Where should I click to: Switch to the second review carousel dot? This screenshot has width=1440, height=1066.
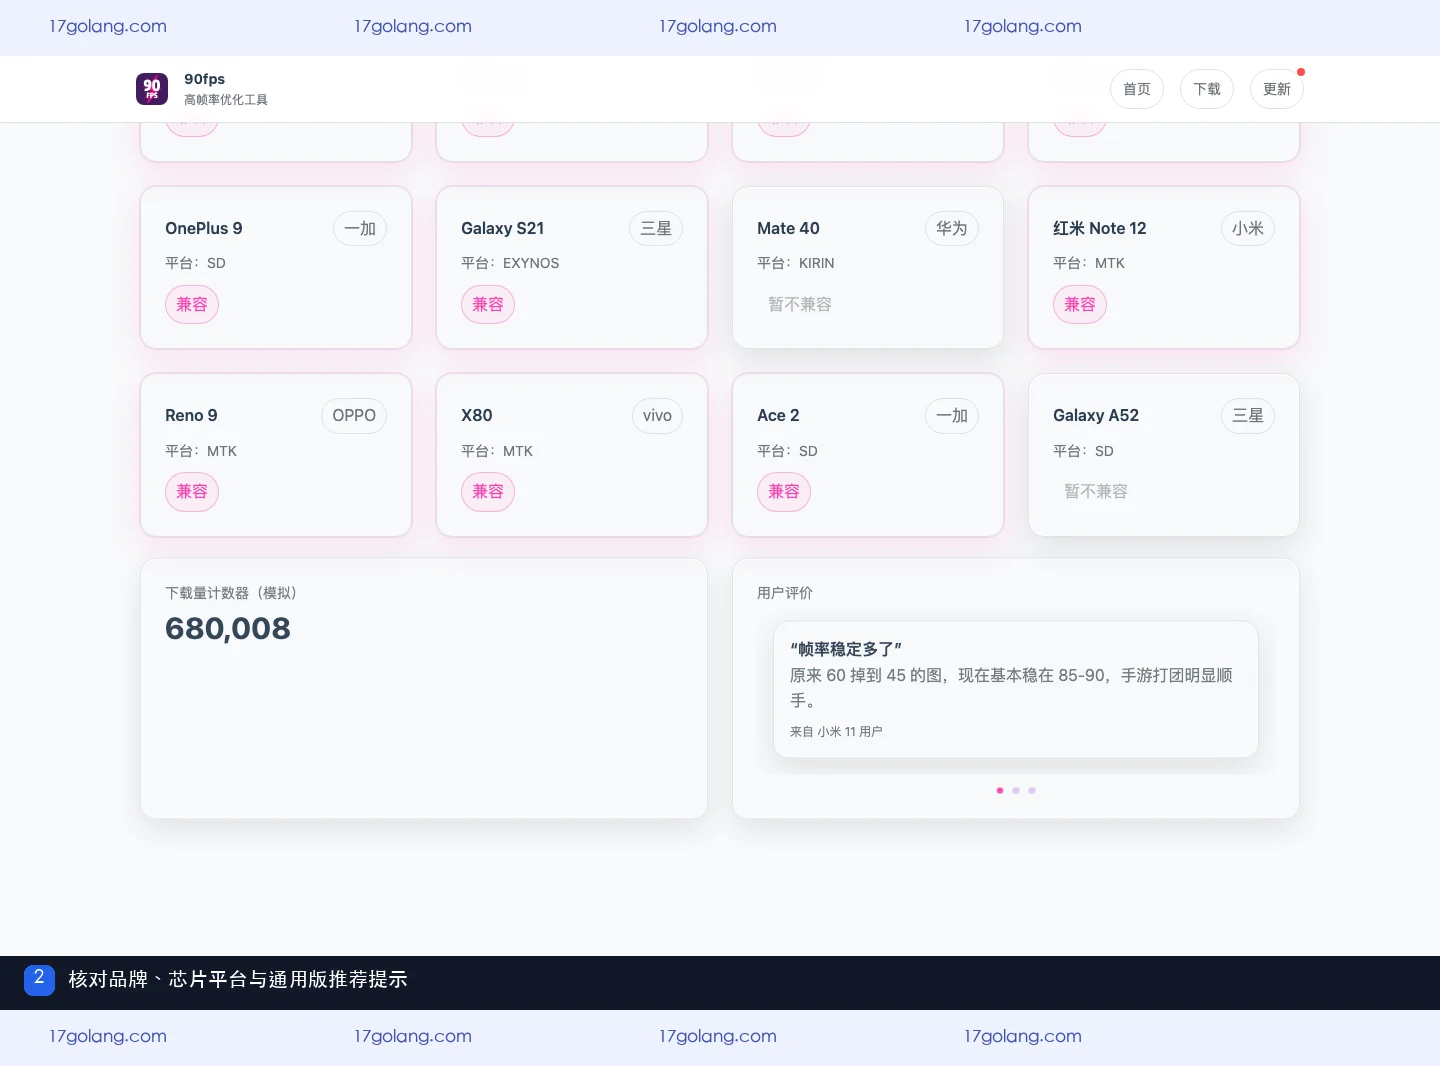point(1016,791)
